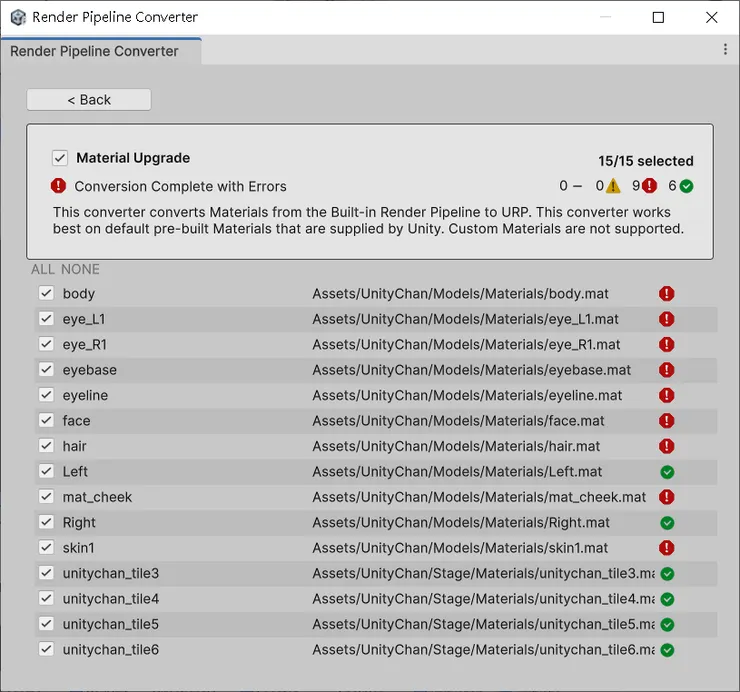
Task: Toggle the face material checkbox
Action: click(x=46, y=421)
